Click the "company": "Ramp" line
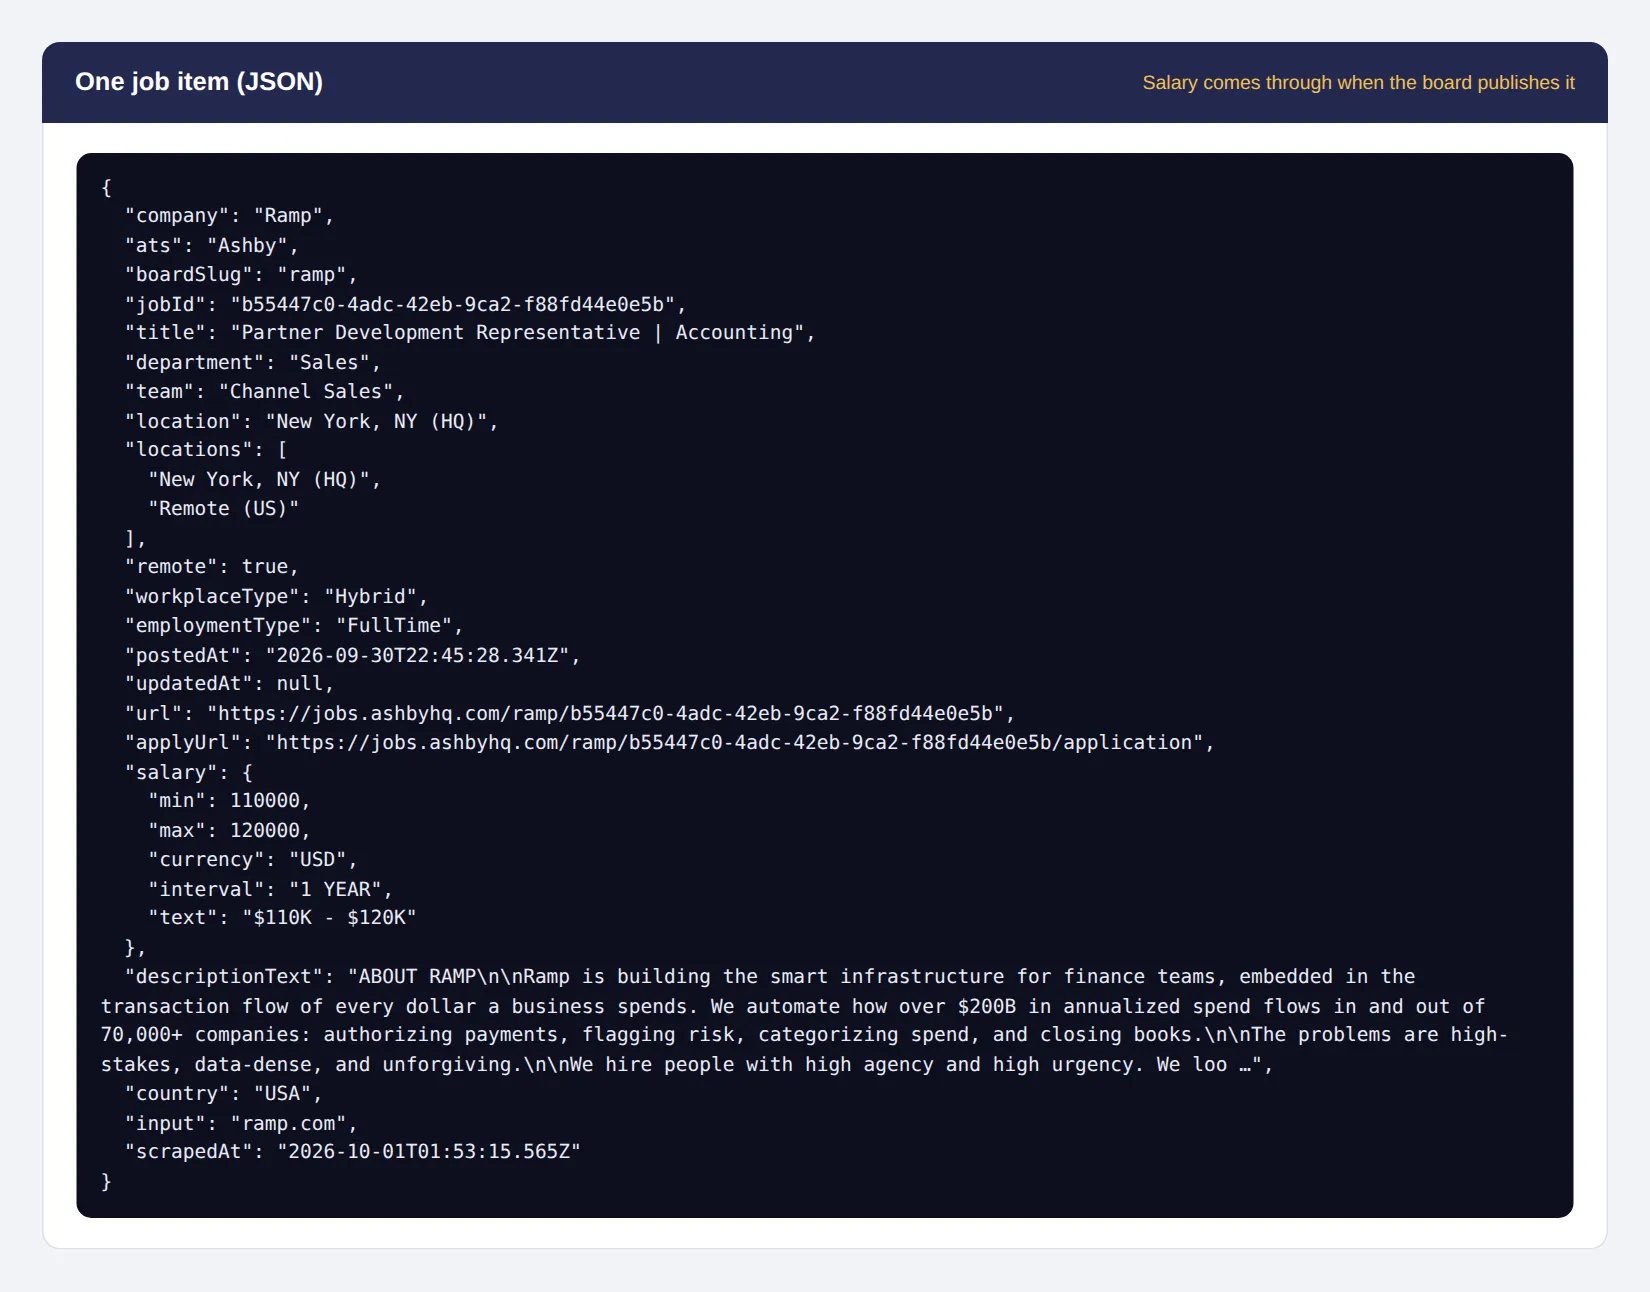Viewport: 1650px width, 1292px height. coord(229,216)
